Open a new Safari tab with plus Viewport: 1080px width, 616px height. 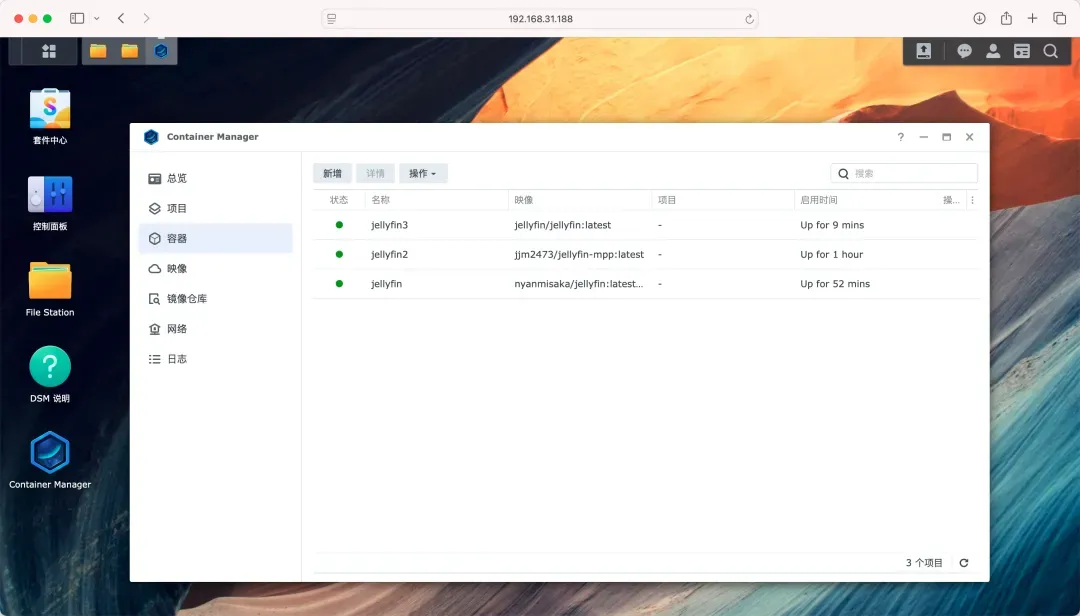[x=1032, y=19]
